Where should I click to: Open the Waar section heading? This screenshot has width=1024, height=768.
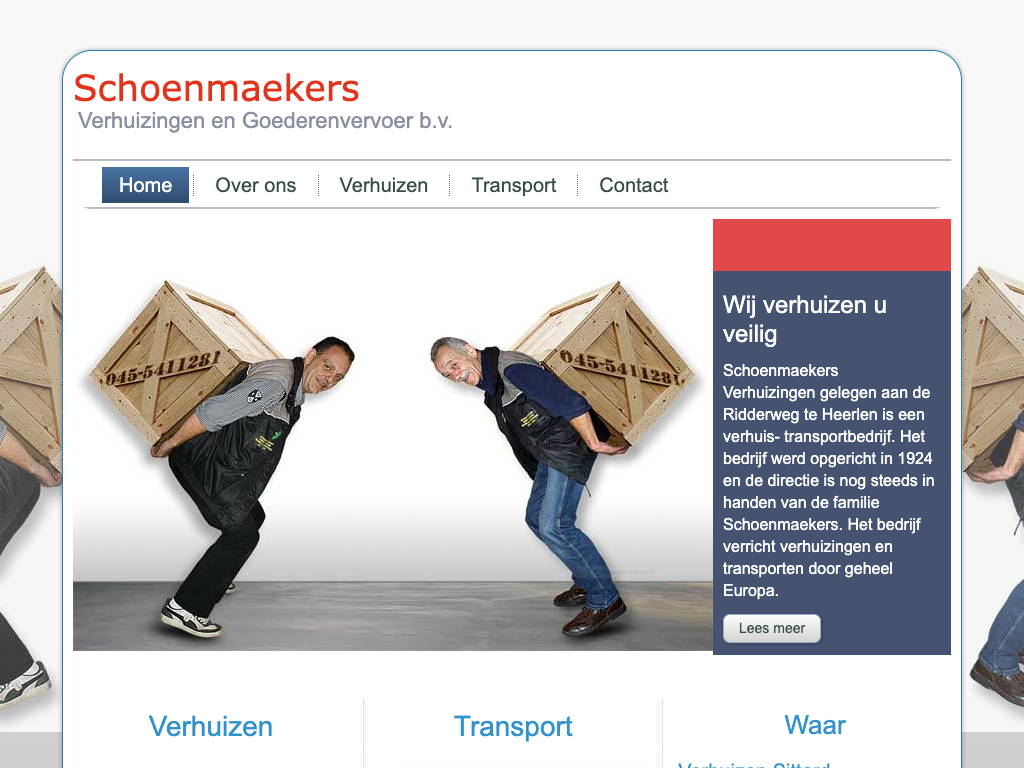pyautogui.click(x=815, y=725)
